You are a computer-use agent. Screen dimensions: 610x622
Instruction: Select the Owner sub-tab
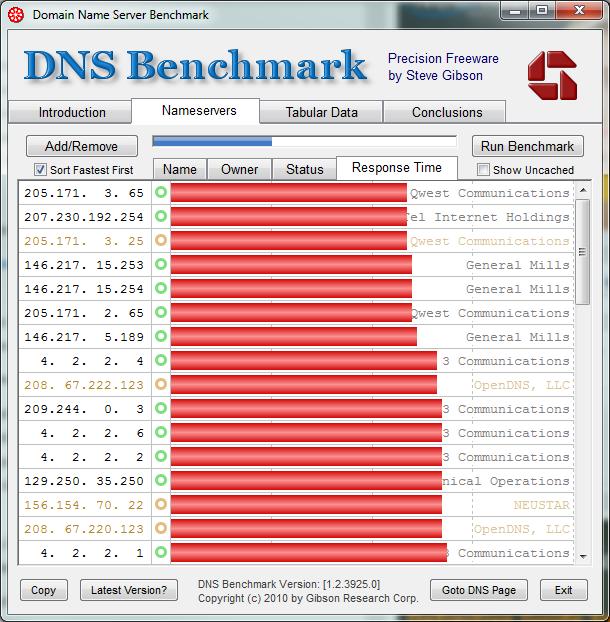(x=240, y=169)
